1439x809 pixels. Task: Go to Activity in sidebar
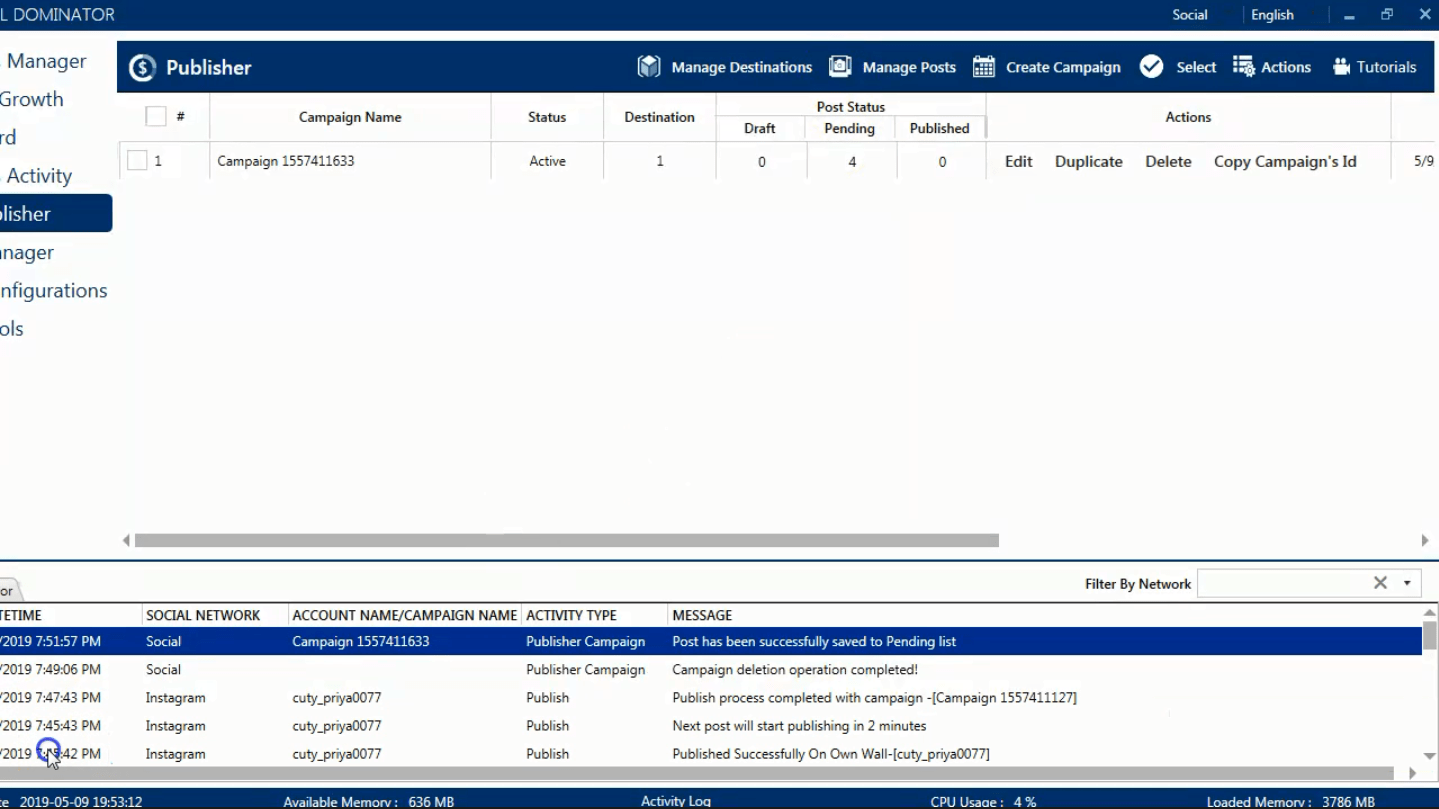(x=38, y=176)
